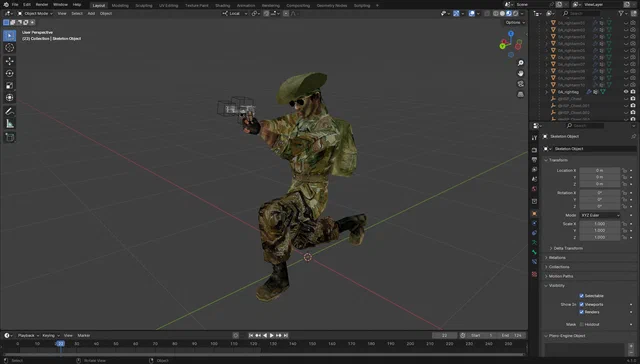Open the timeline Keying popover
This screenshot has width=640, height=364.
click(x=51, y=335)
